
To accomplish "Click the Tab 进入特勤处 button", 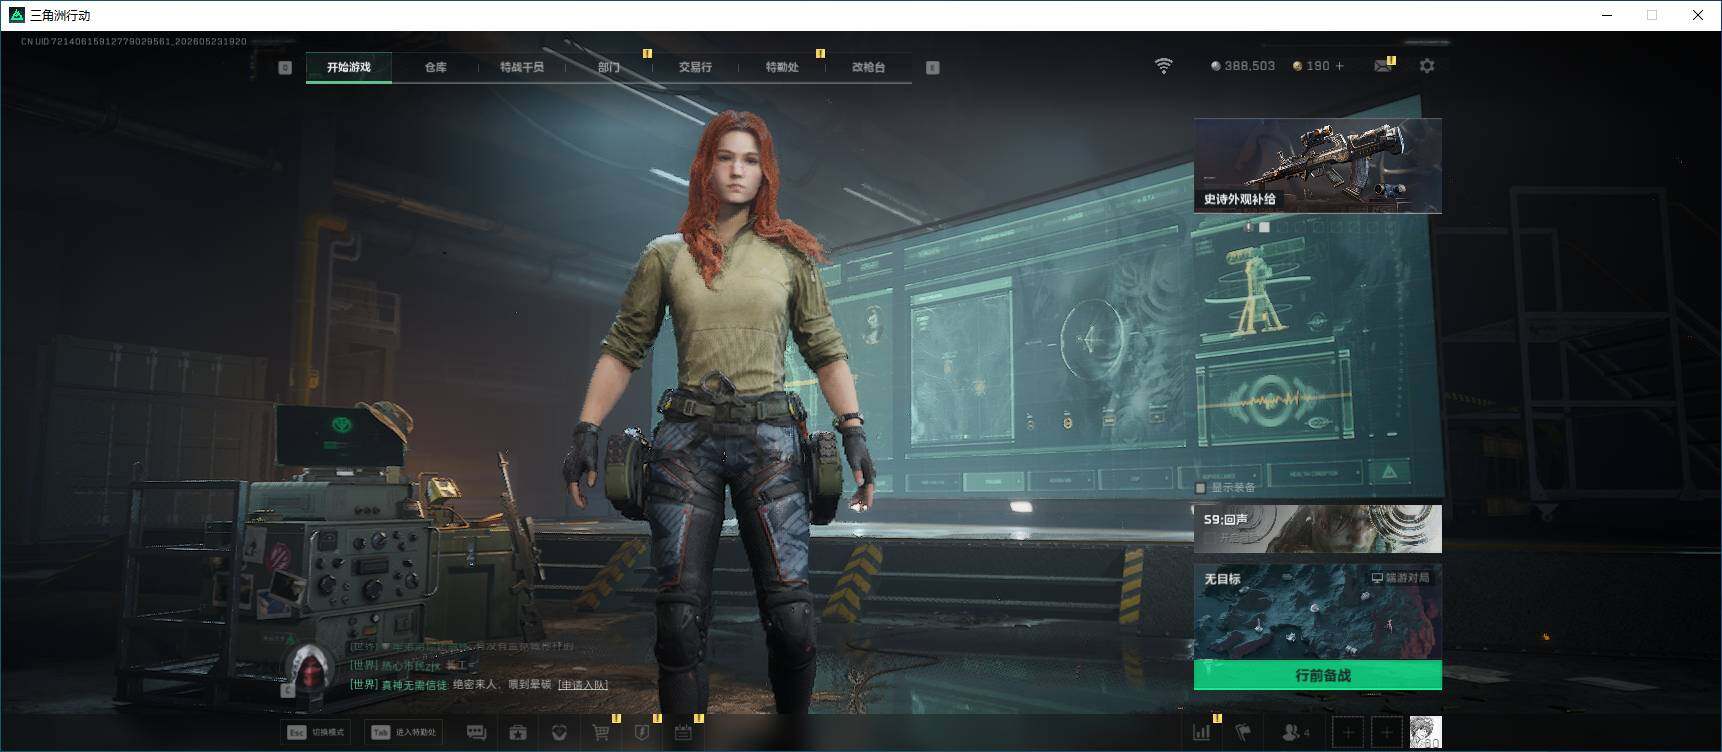I will click(x=404, y=733).
